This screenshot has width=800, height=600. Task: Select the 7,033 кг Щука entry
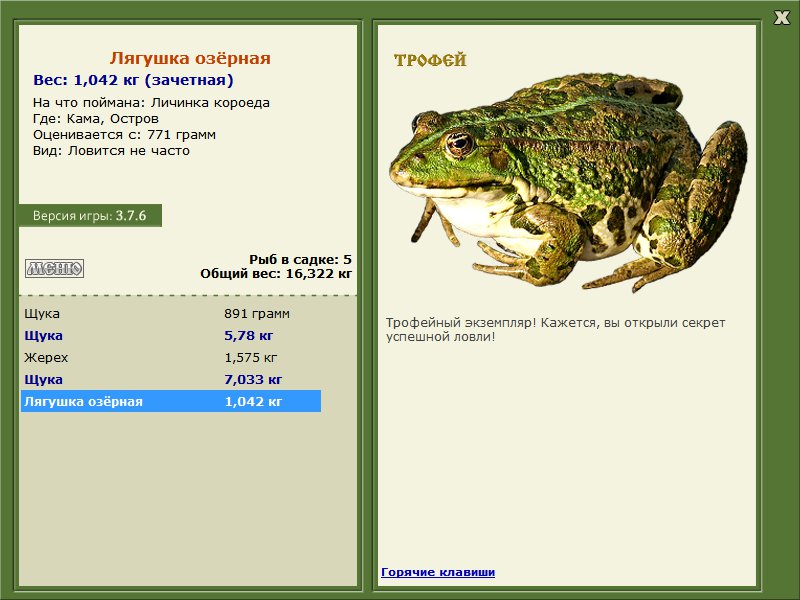171,379
